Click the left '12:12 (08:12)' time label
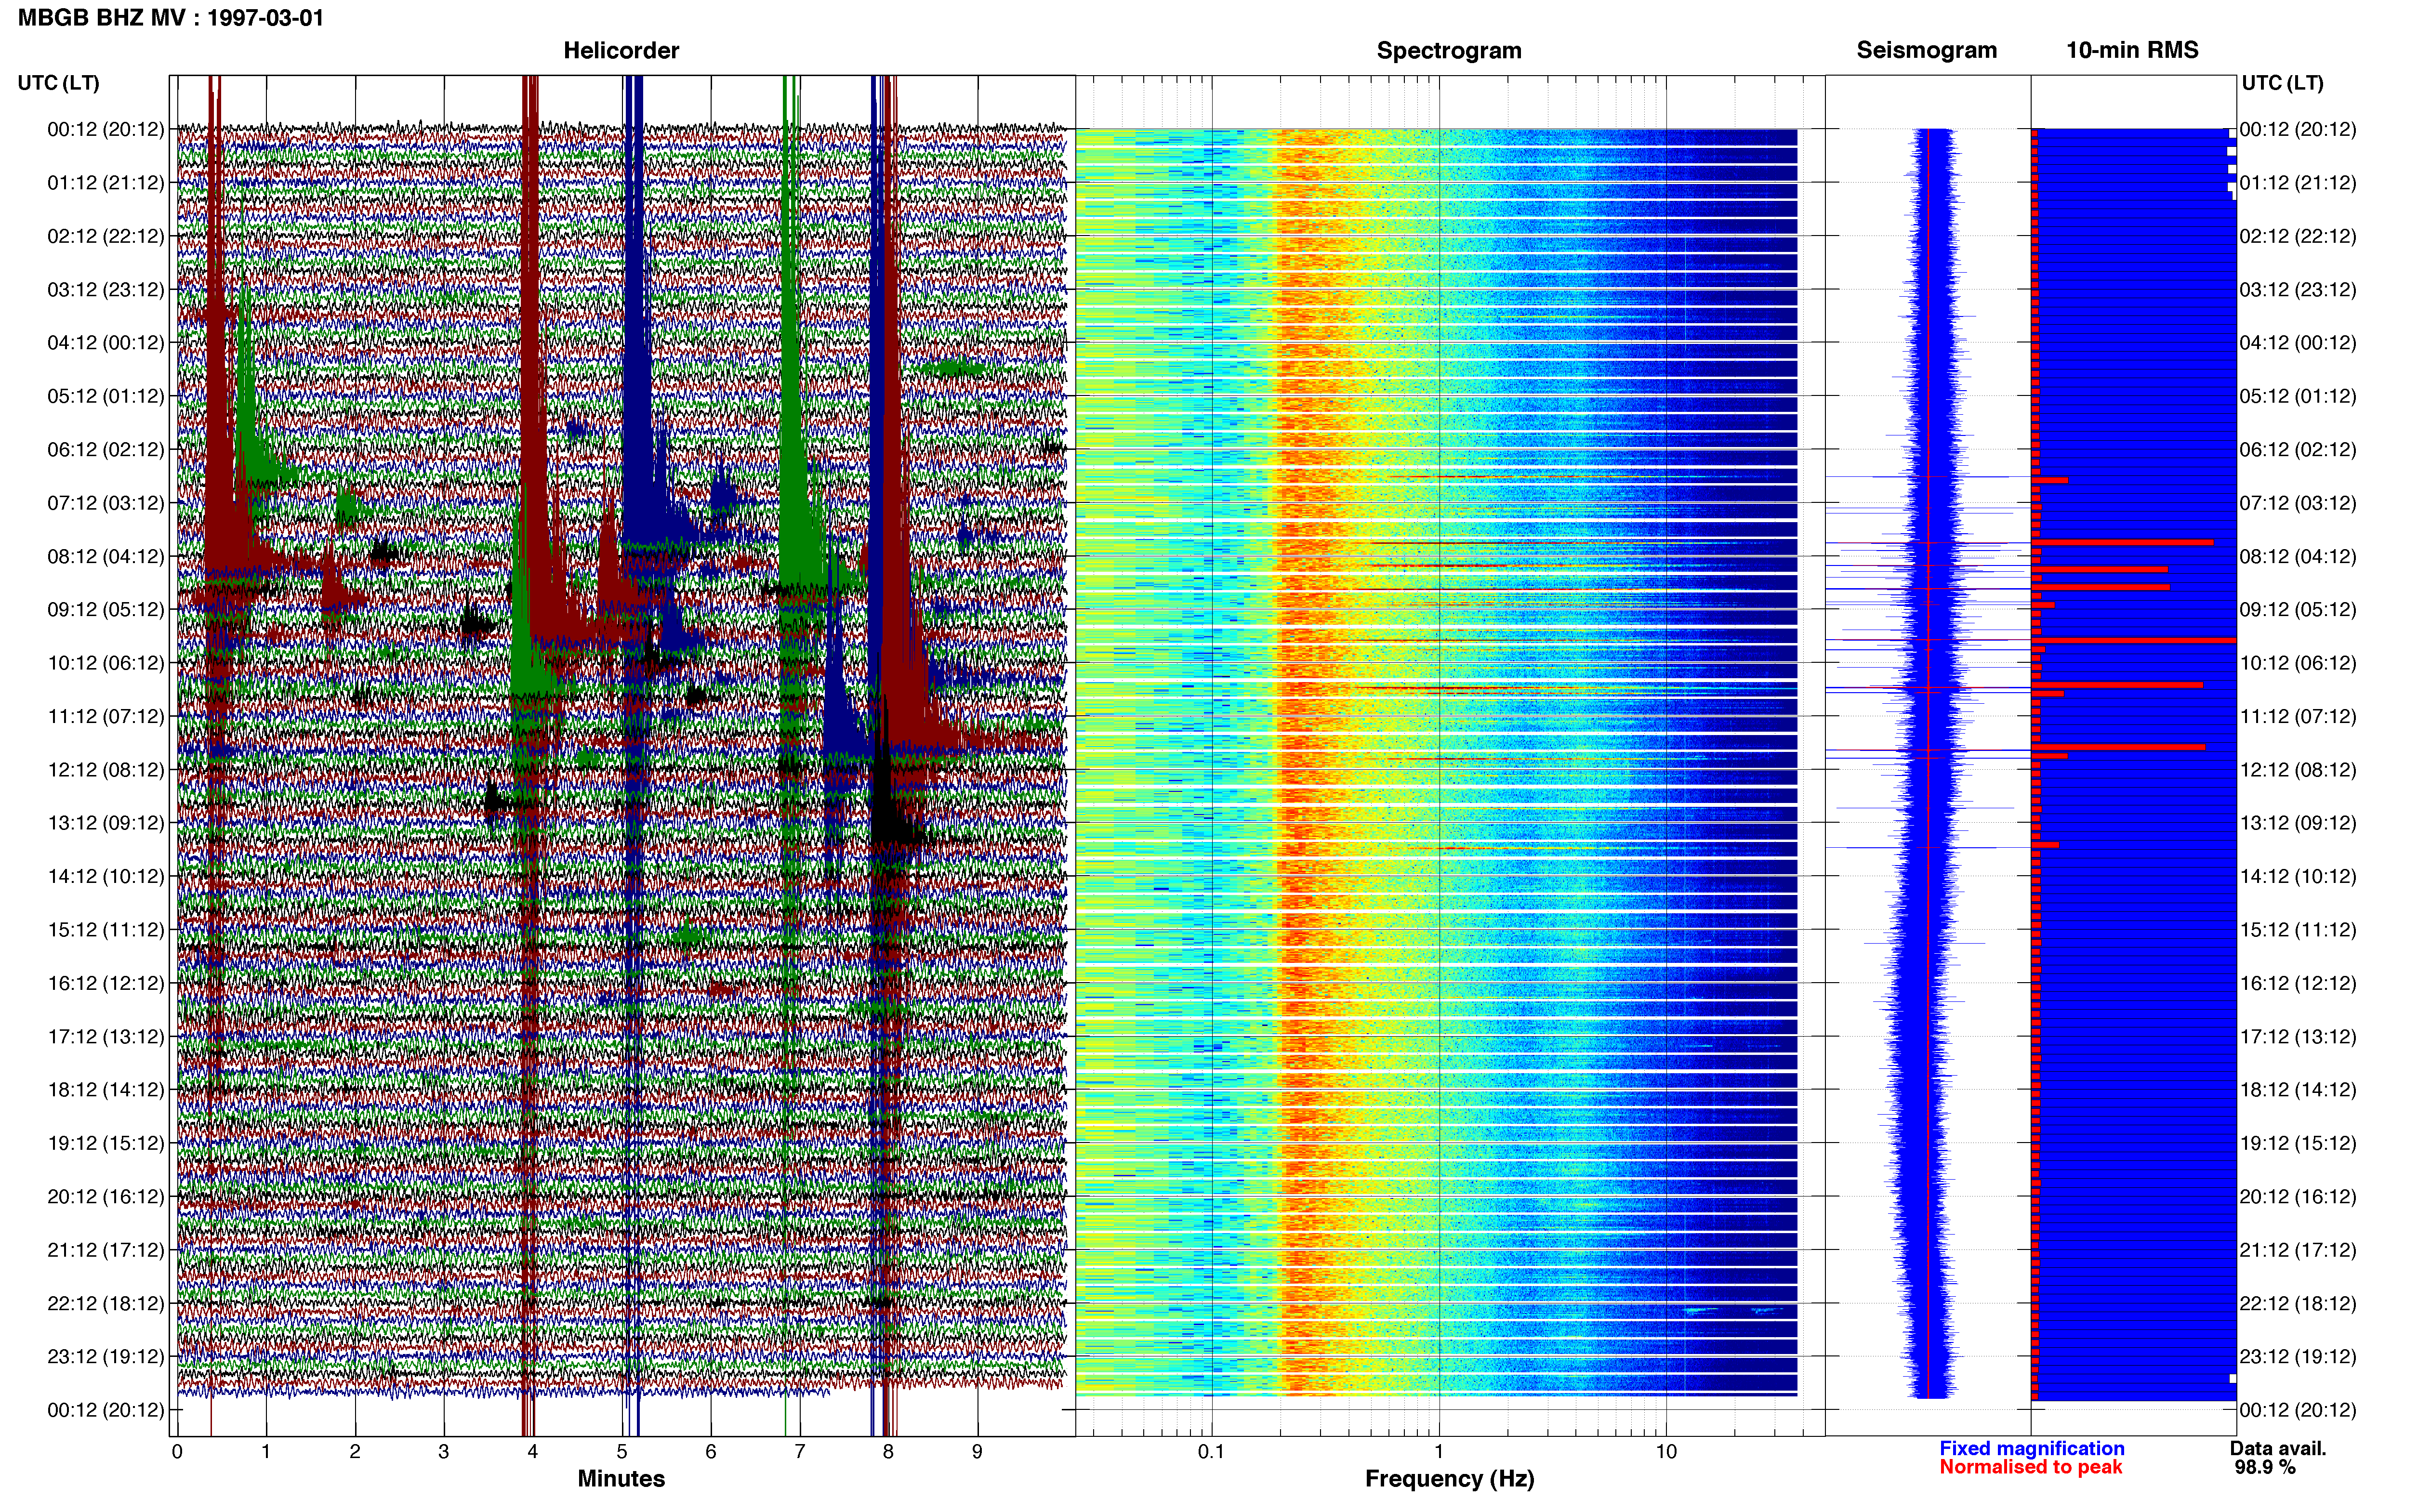This screenshot has width=2418, height=1512. 106,770
